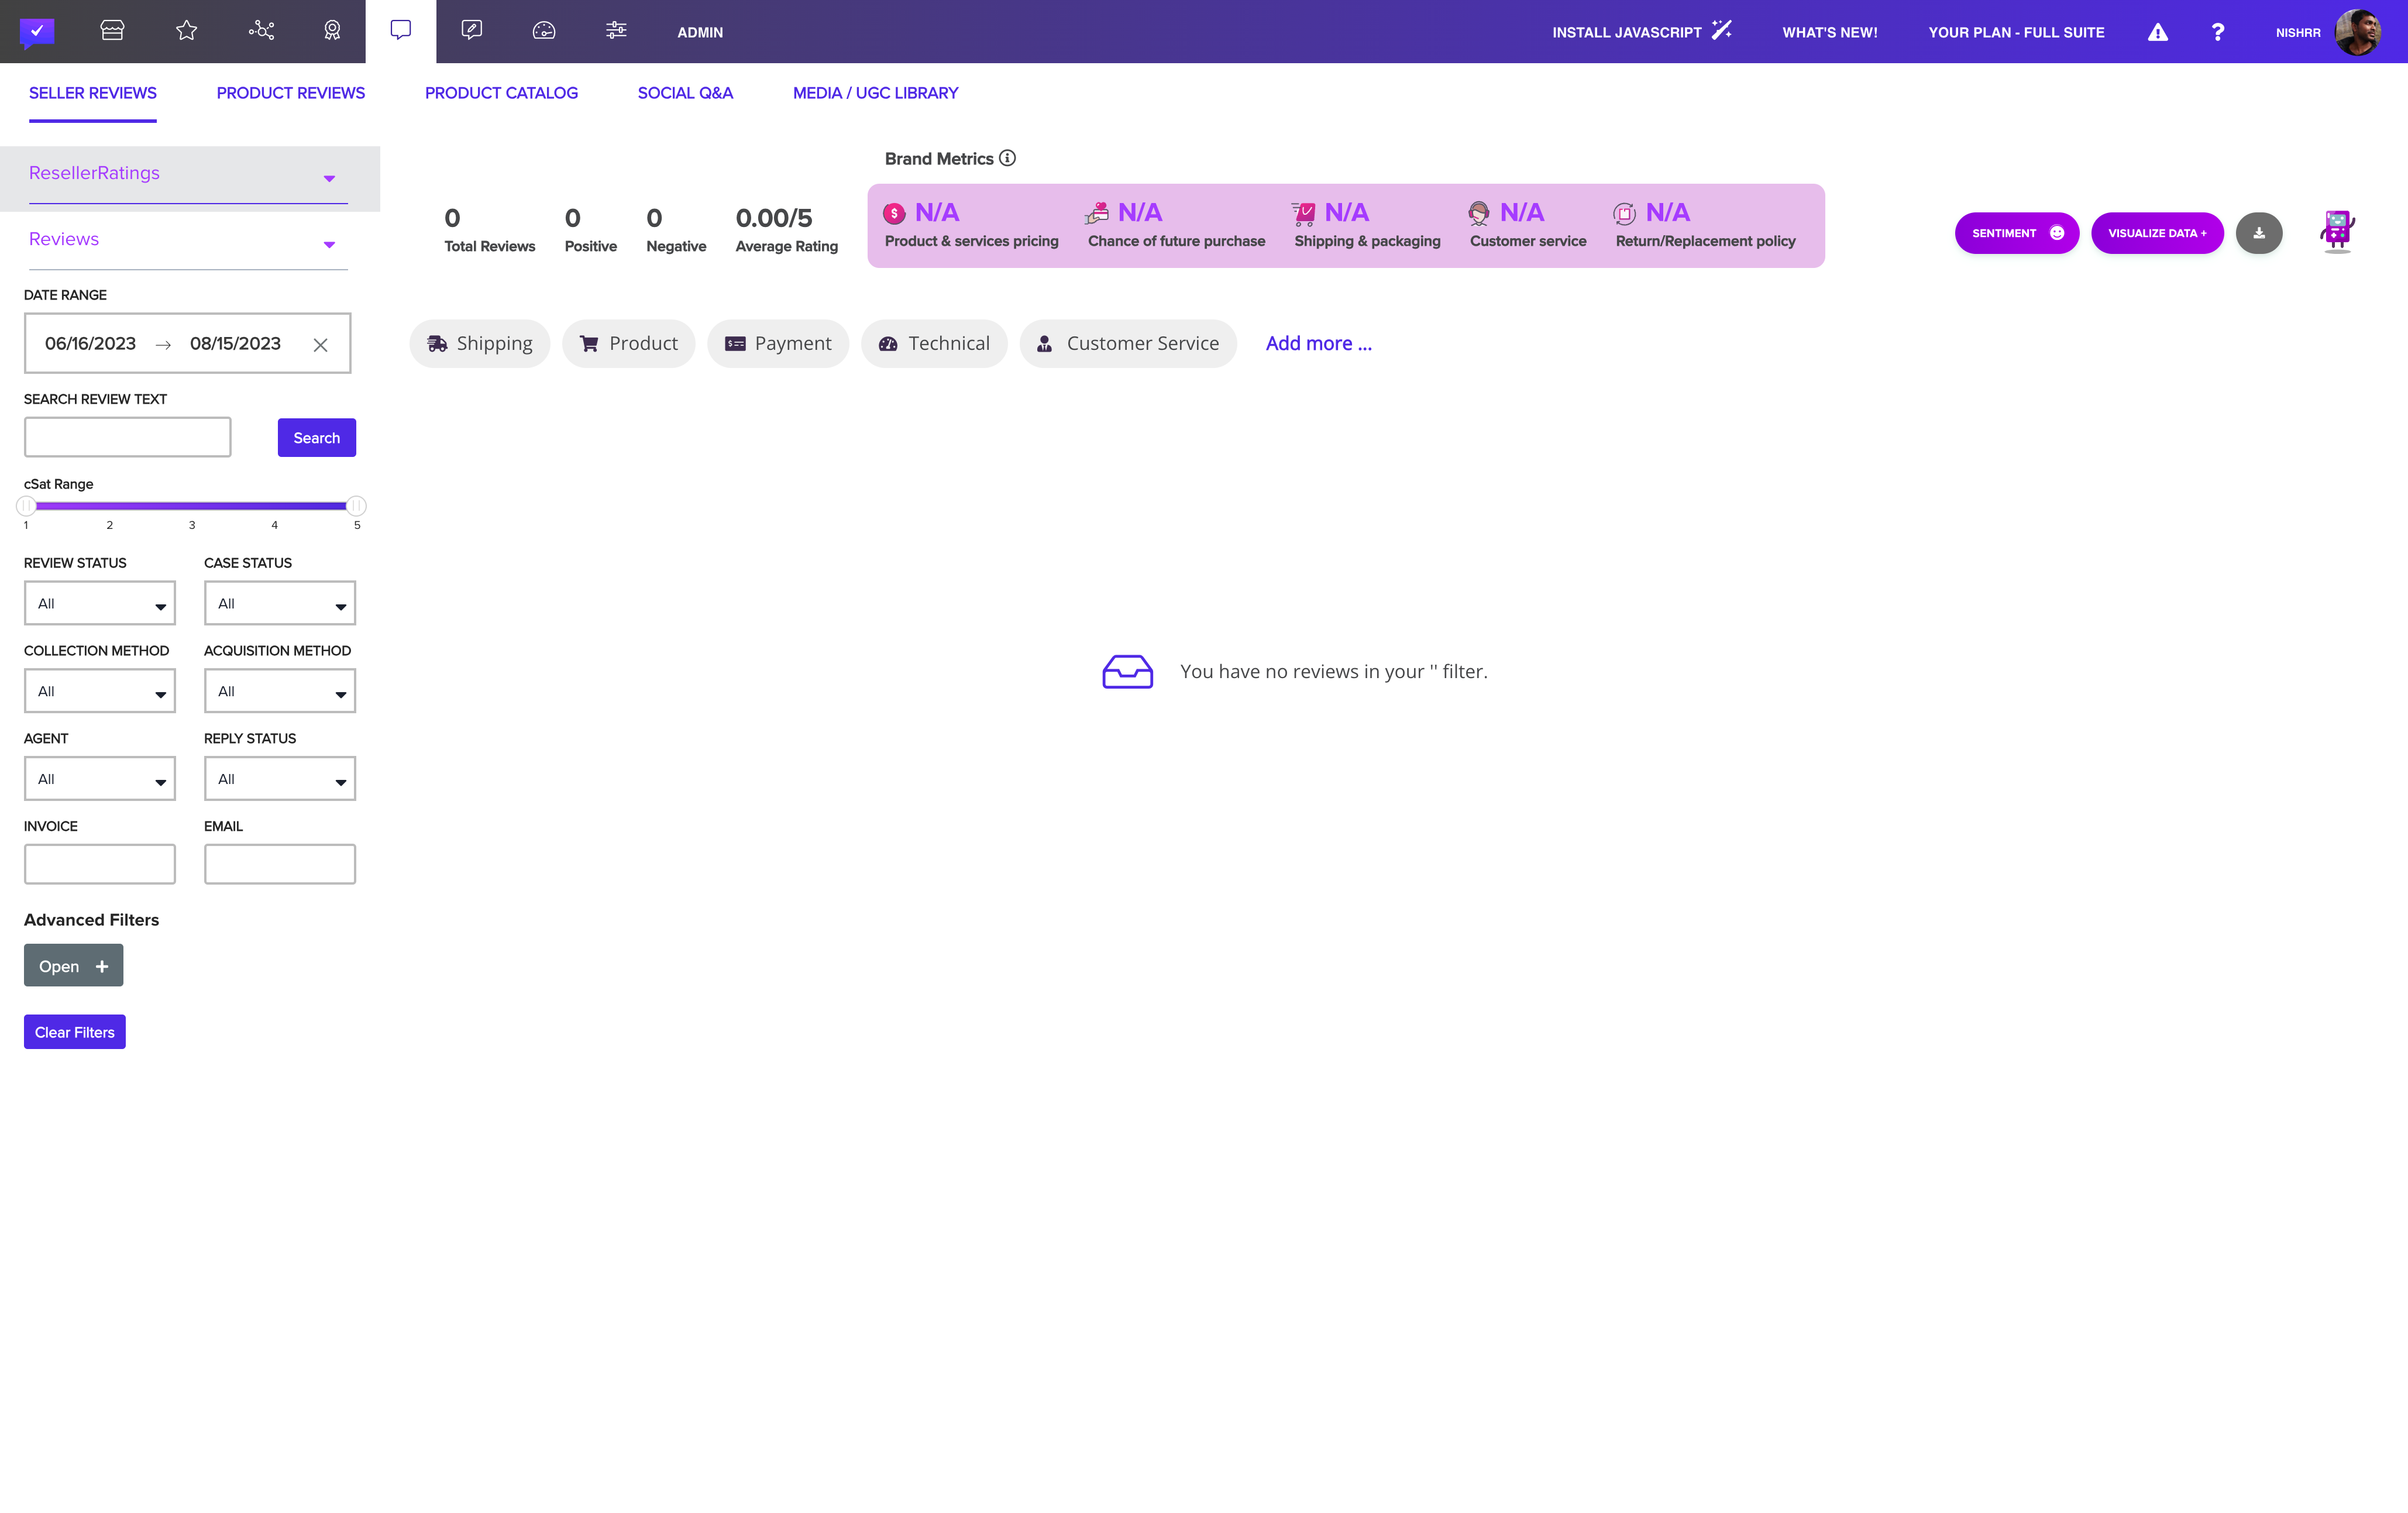Viewport: 2408px width, 1513px height.
Task: Open the dashboard gauge icon in top bar
Action: pyautogui.click(x=544, y=31)
